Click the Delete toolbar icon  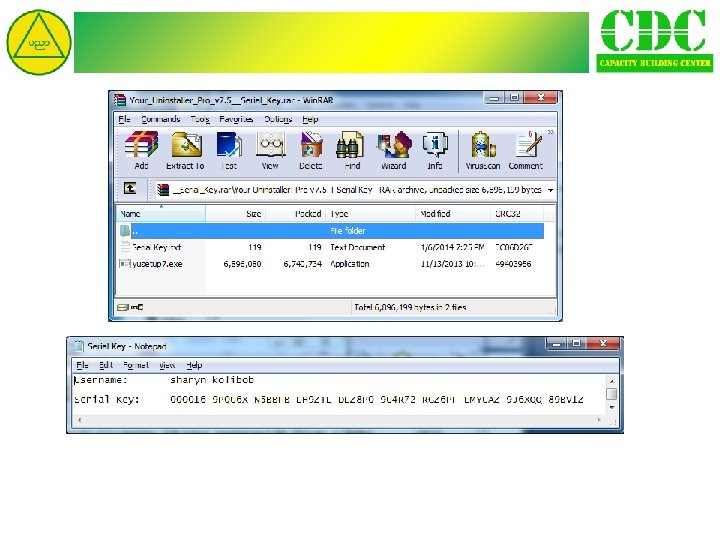pyautogui.click(x=311, y=150)
